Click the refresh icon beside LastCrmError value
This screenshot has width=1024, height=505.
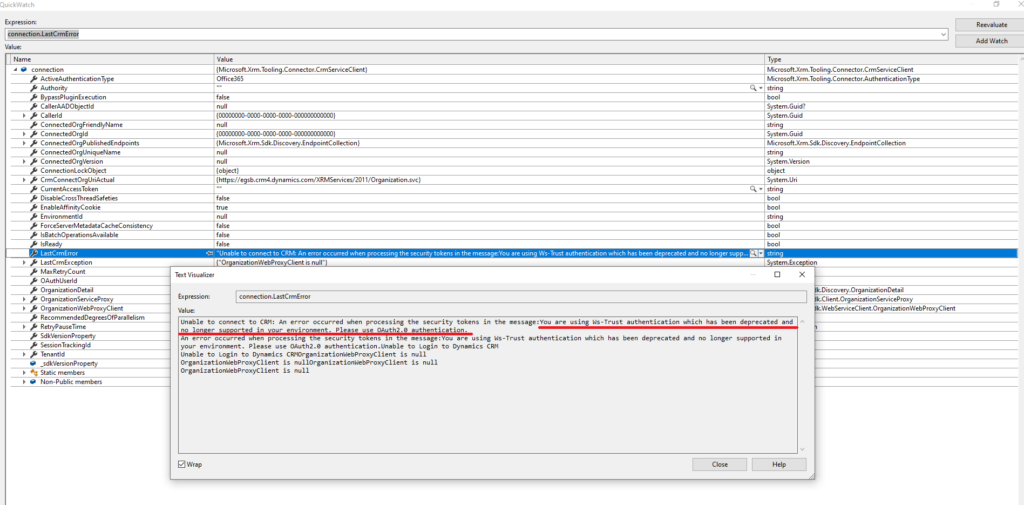(209, 253)
